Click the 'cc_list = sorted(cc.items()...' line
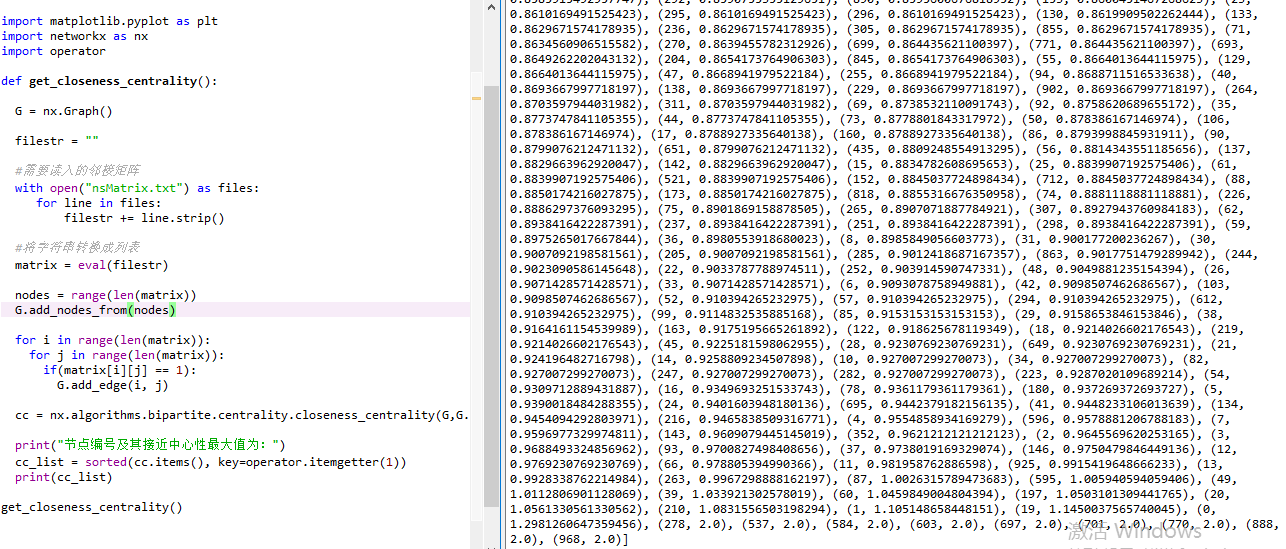Screen dimensions: 1286x549 point(211,462)
